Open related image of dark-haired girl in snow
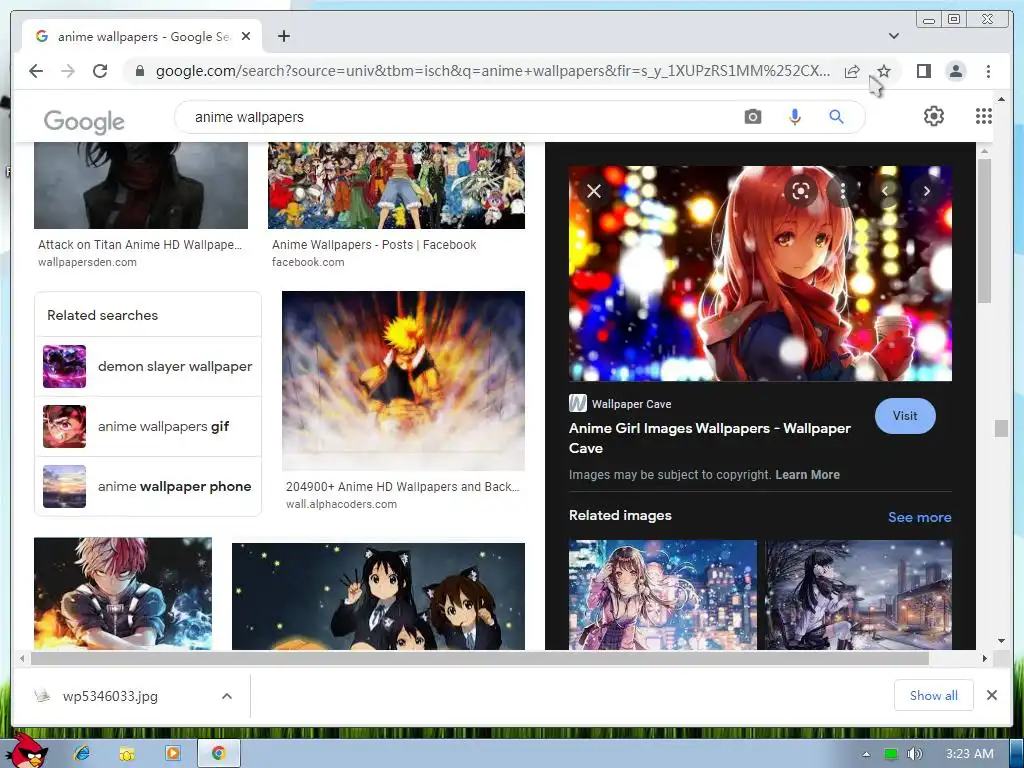This screenshot has height=768, width=1024. click(x=858, y=594)
